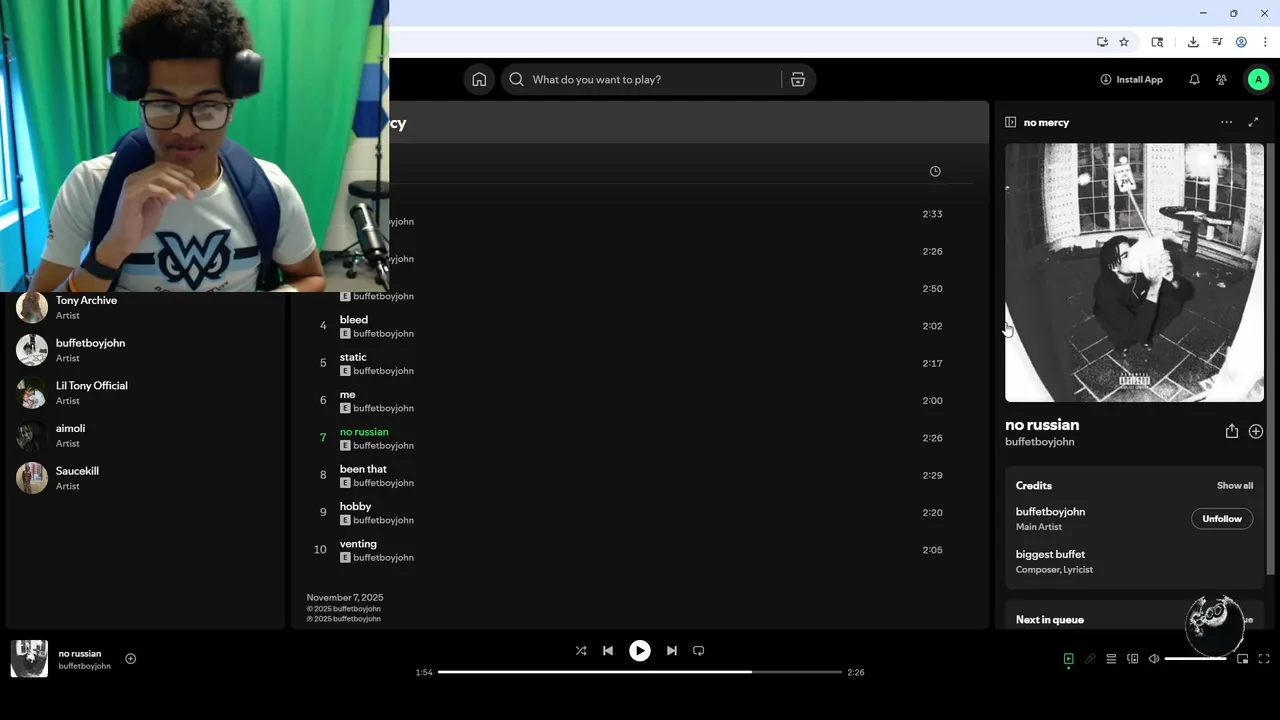Screen dimensions: 1280x720
Task: Open Lil Tony Official artist in library
Action: (x=145, y=393)
